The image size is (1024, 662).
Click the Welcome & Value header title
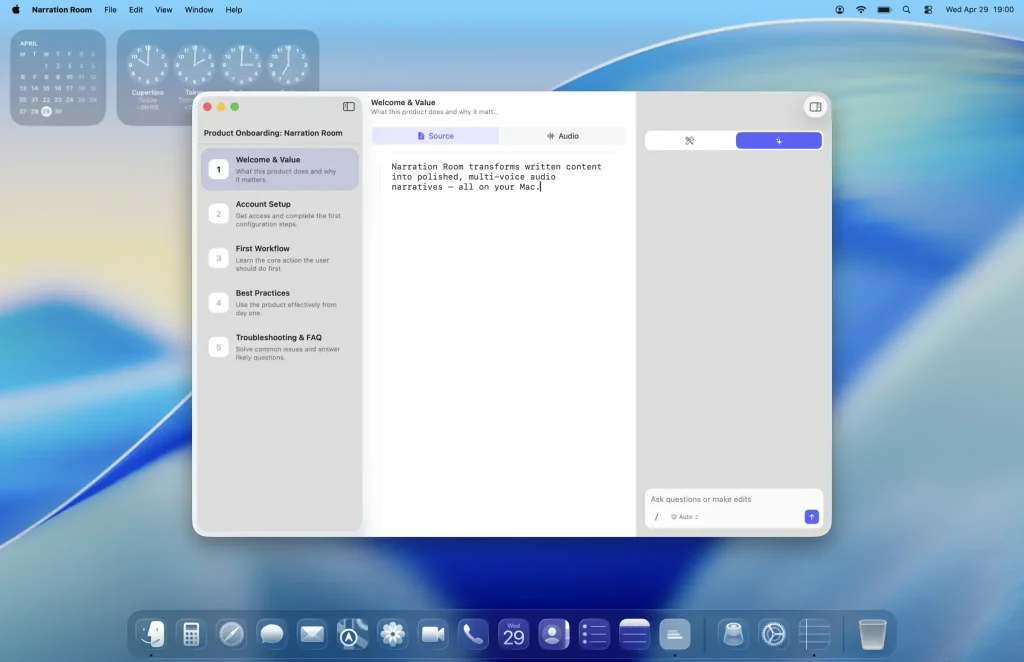[x=403, y=102]
